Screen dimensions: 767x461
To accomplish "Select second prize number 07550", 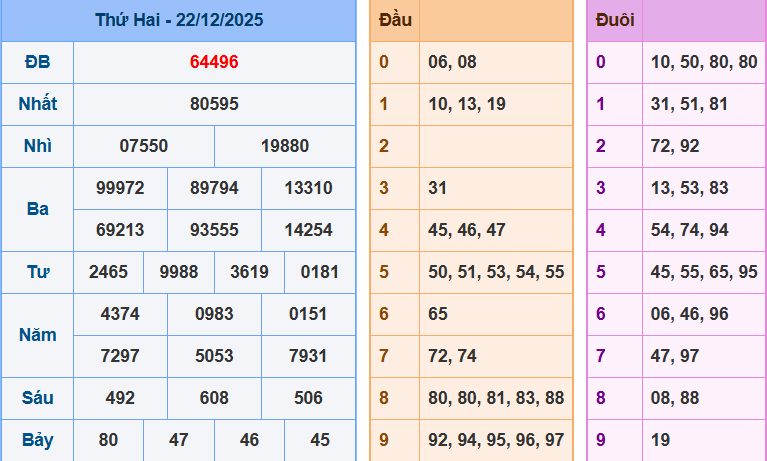I will point(144,146).
